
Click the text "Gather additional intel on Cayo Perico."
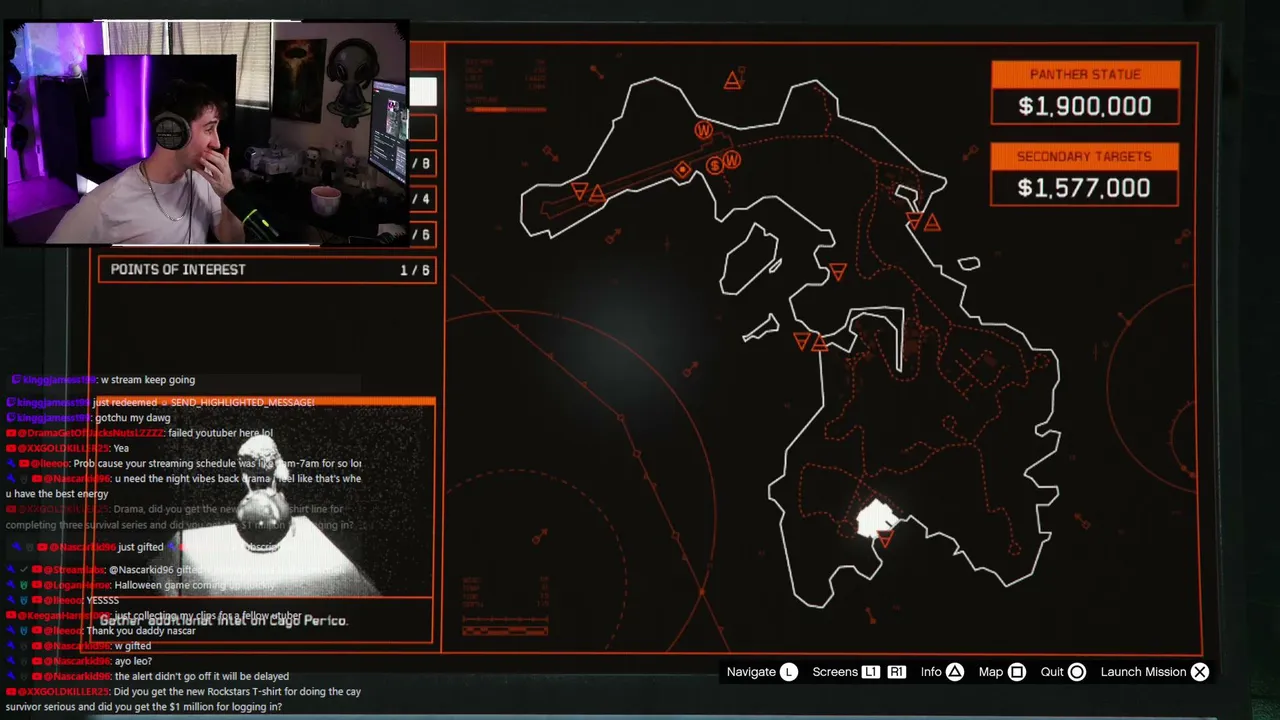(x=223, y=621)
